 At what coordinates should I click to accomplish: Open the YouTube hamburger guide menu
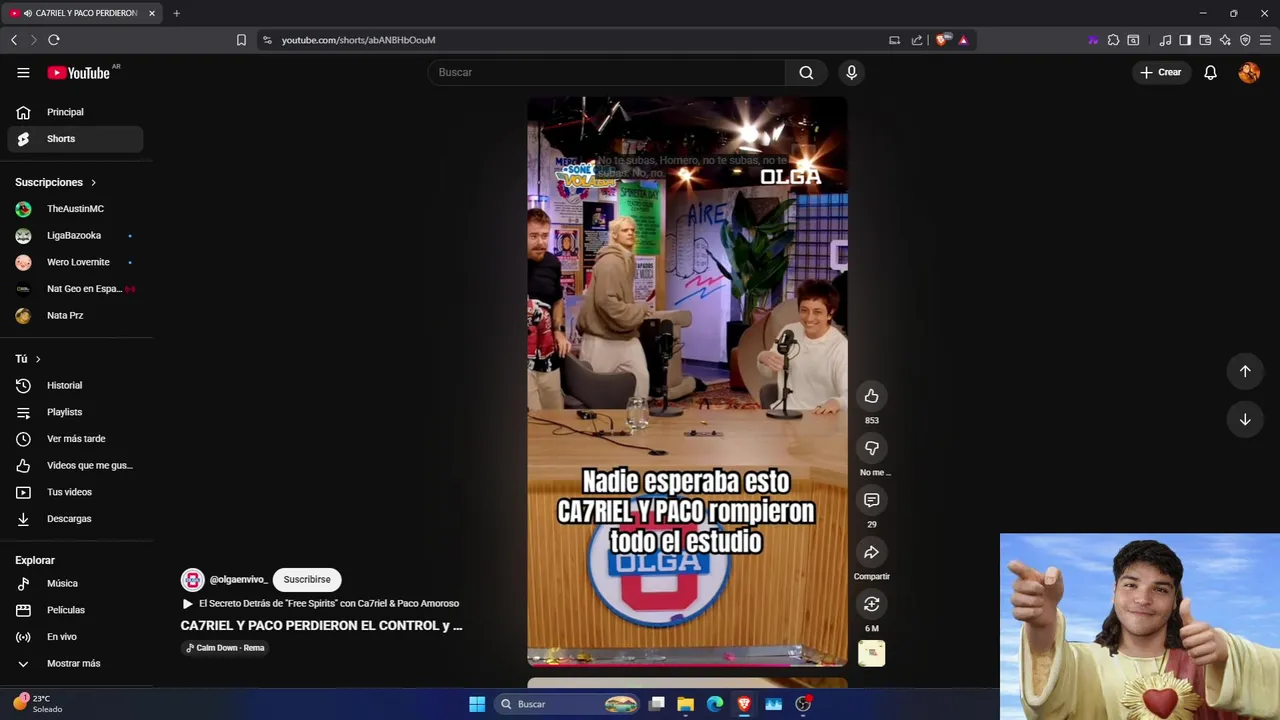pos(23,72)
